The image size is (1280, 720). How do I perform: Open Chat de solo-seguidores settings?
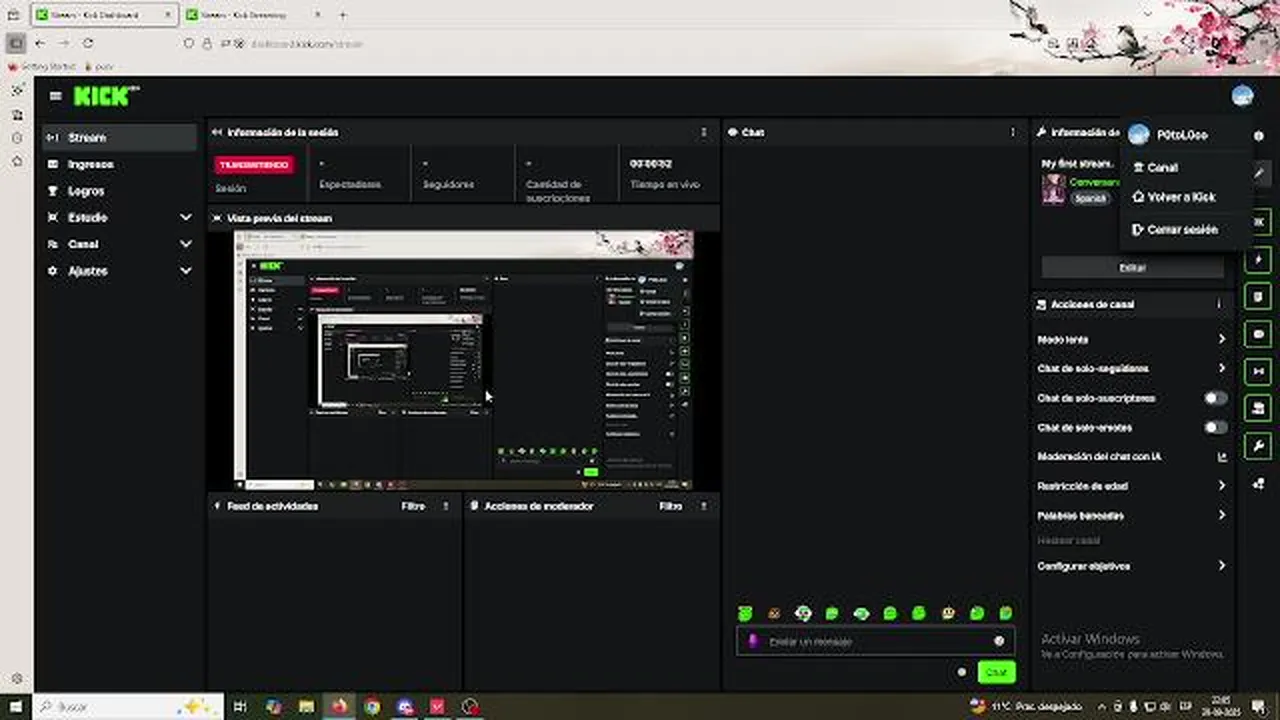pyautogui.click(x=1132, y=369)
